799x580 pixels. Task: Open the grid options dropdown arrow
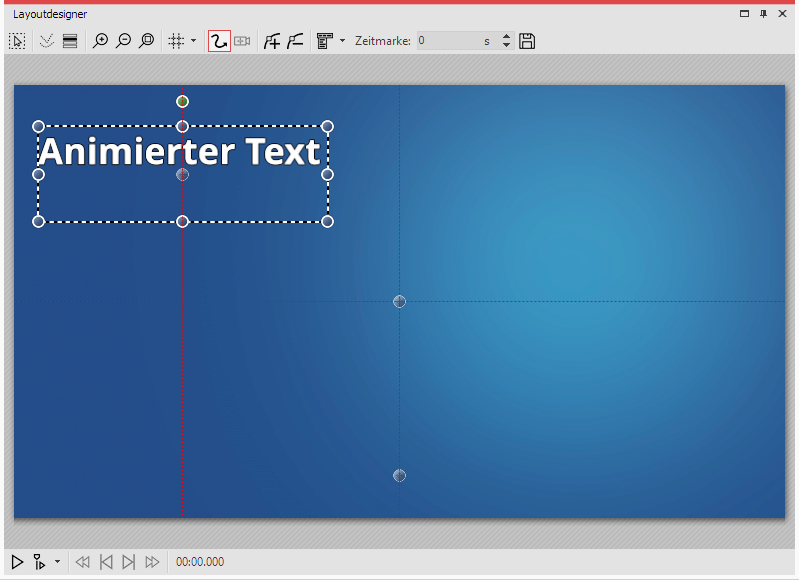point(193,41)
